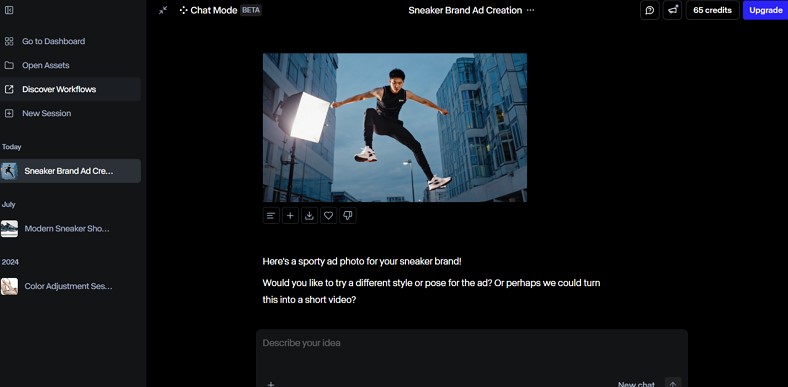Viewport: 788px width, 387px height.
Task: Click the Sneaker Brand Ad Creation title
Action: pyautogui.click(x=465, y=10)
